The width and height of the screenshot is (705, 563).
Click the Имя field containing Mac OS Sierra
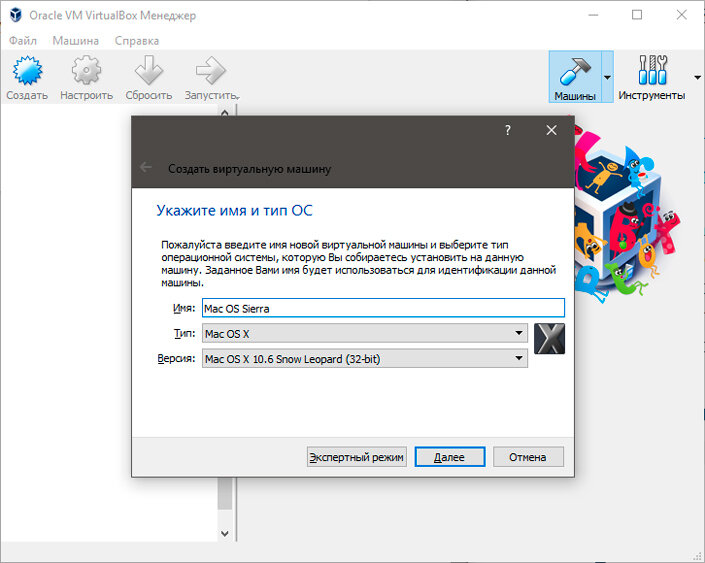[383, 308]
